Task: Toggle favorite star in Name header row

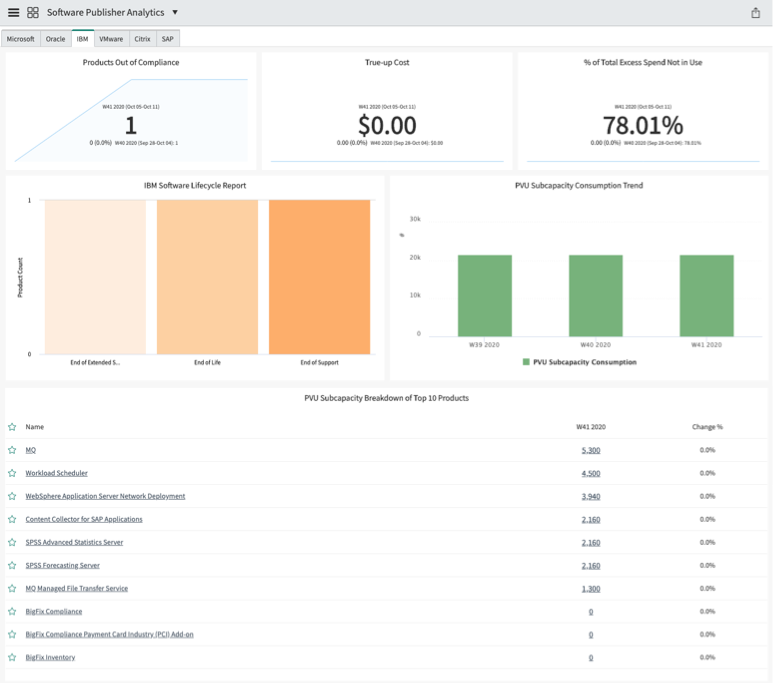Action: pyautogui.click(x=12, y=427)
